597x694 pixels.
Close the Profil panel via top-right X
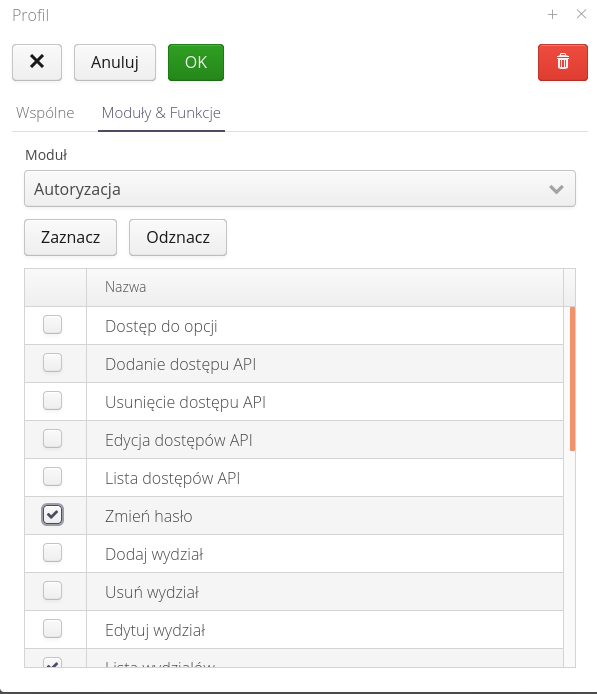click(582, 14)
